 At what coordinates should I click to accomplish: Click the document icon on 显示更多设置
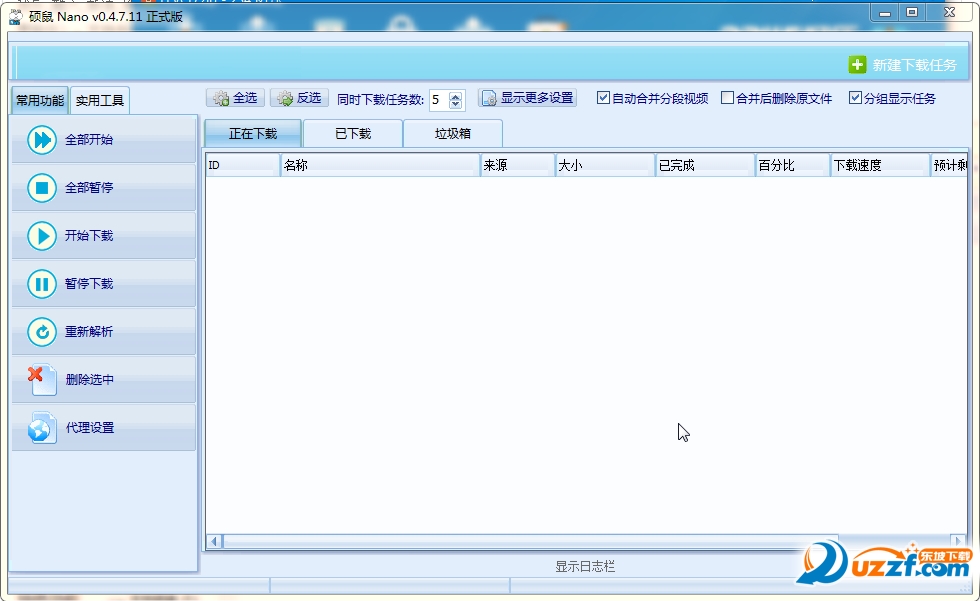[489, 98]
